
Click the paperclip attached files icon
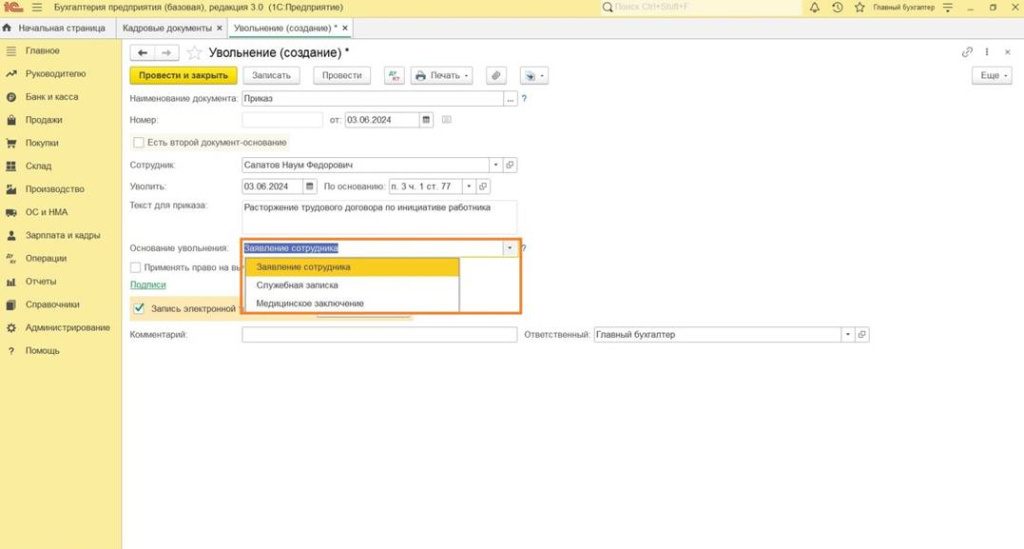point(495,76)
